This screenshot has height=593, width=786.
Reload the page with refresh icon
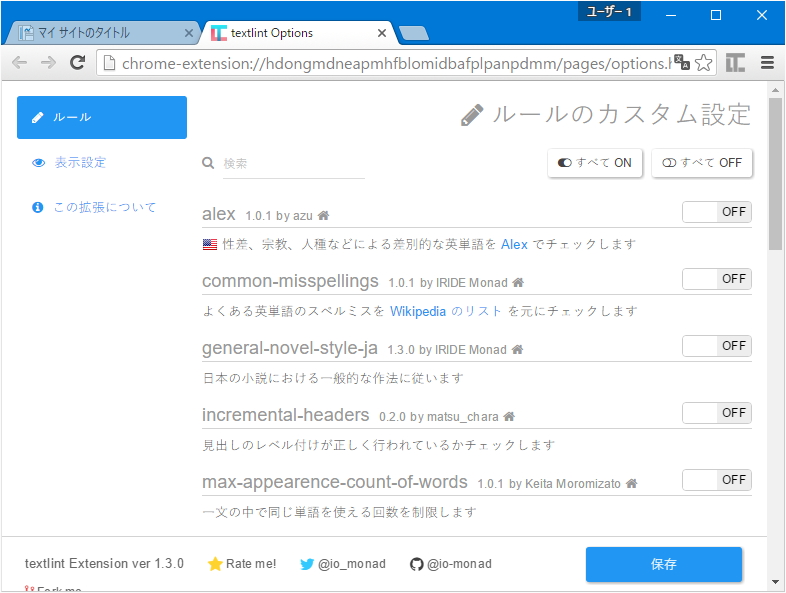[78, 63]
